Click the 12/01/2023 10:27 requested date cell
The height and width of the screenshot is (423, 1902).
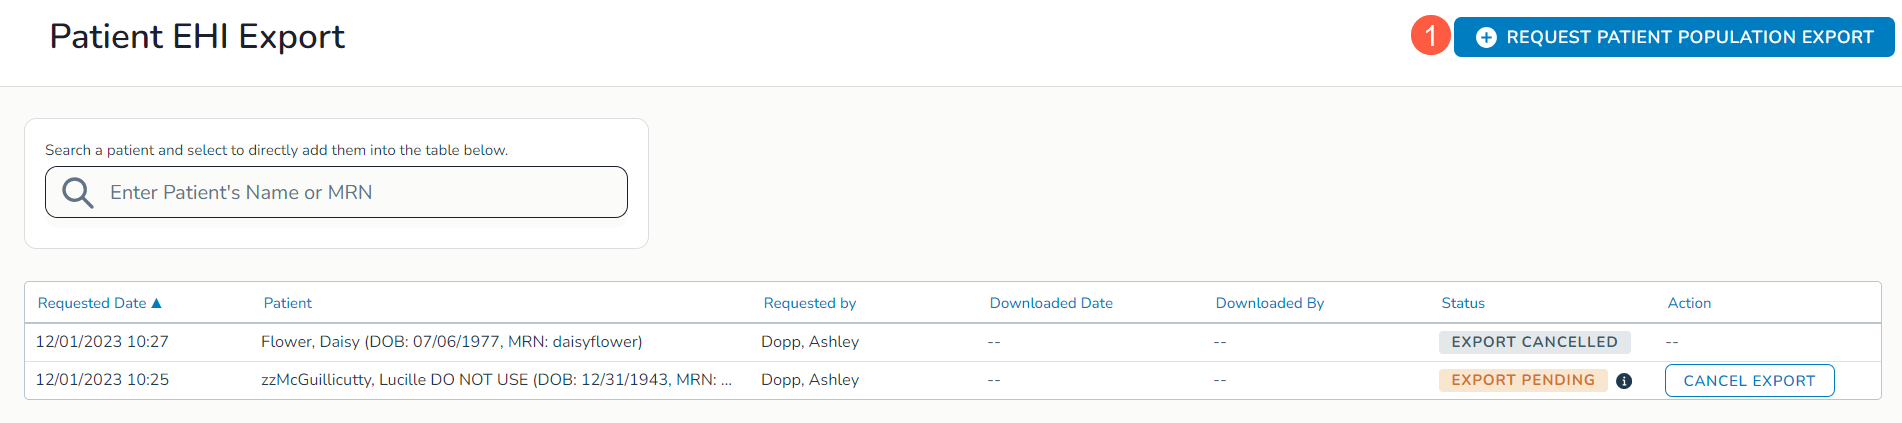pyautogui.click(x=102, y=342)
